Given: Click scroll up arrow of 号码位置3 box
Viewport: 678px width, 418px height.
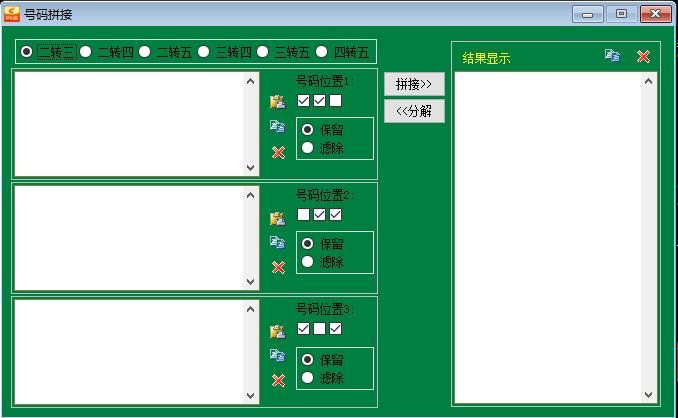Looking at the screenshot, I should (x=251, y=309).
